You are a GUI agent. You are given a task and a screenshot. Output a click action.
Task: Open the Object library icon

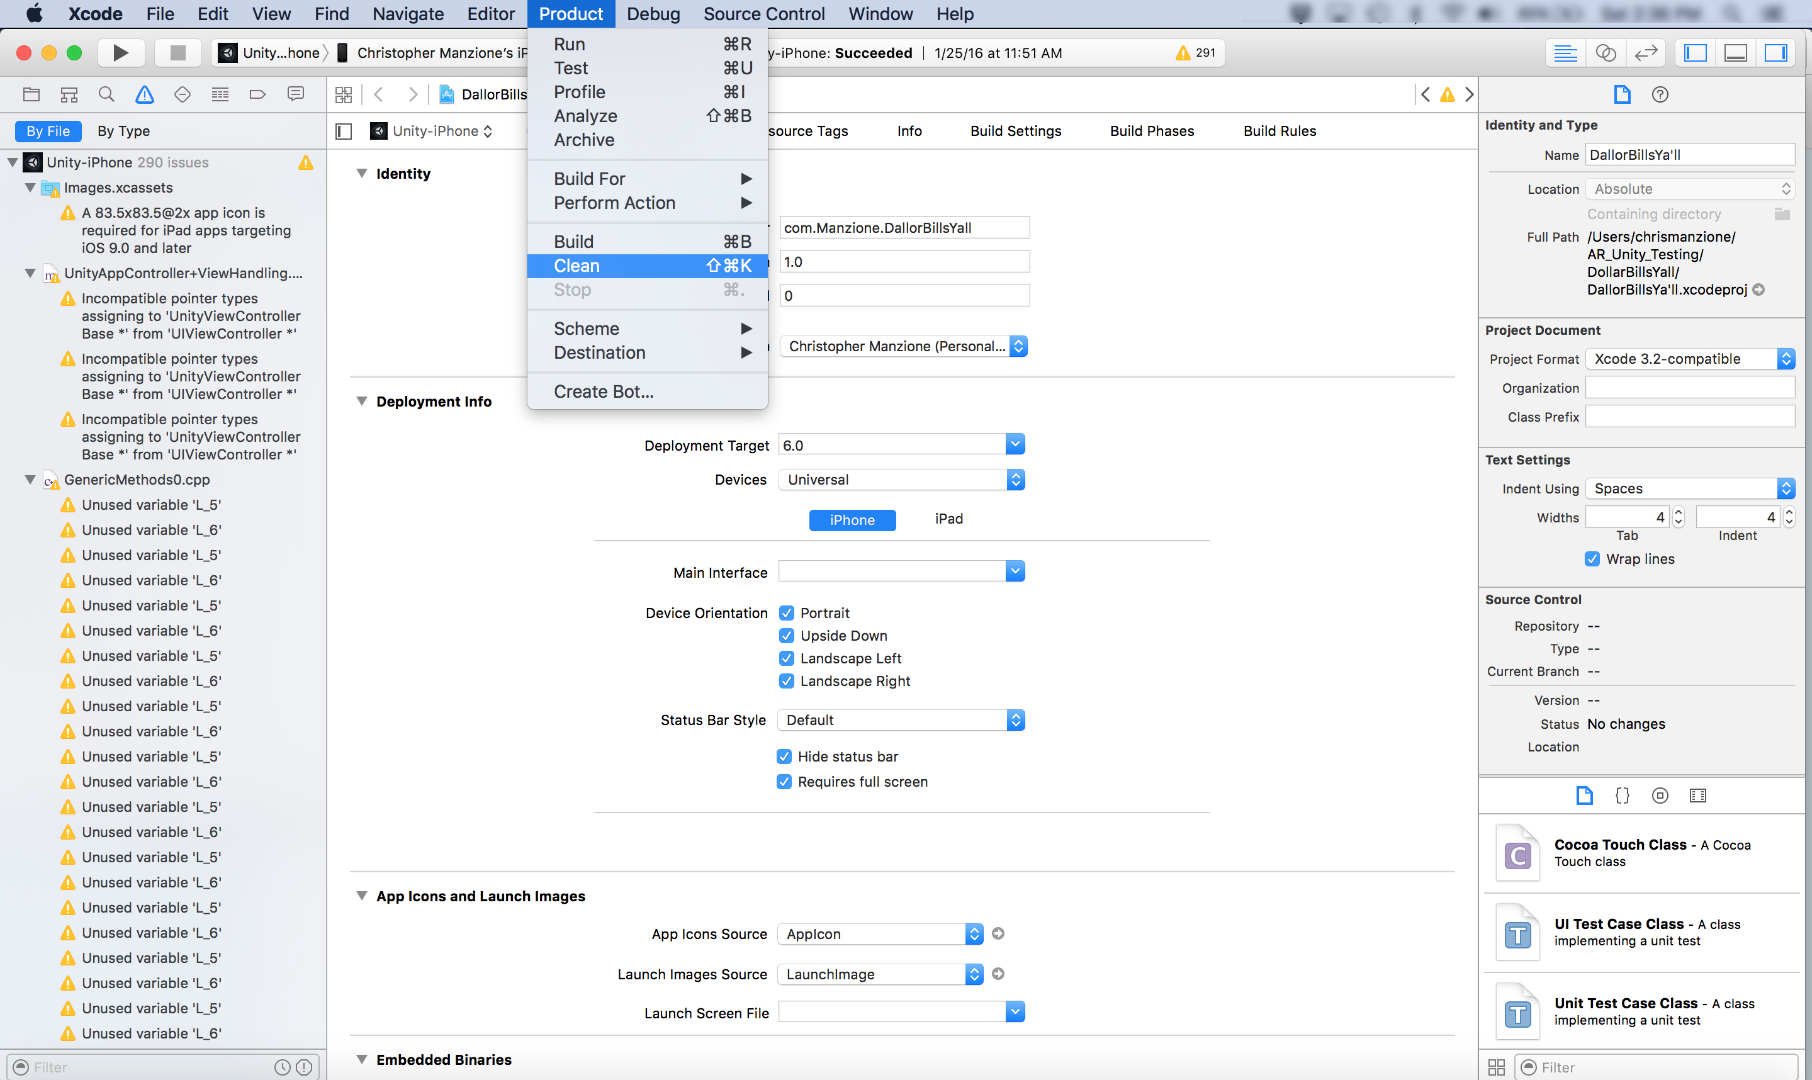click(1660, 795)
